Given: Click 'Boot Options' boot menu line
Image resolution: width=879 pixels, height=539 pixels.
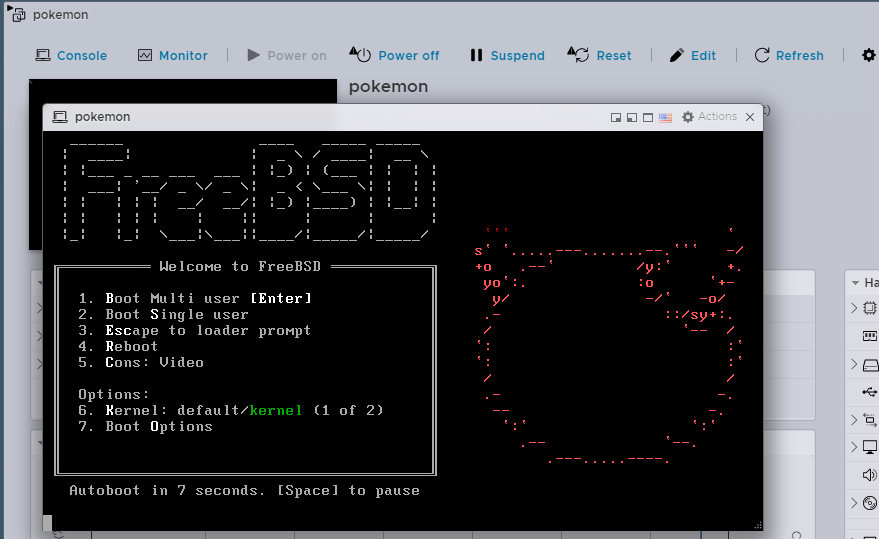Looking at the screenshot, I should coord(145,426).
